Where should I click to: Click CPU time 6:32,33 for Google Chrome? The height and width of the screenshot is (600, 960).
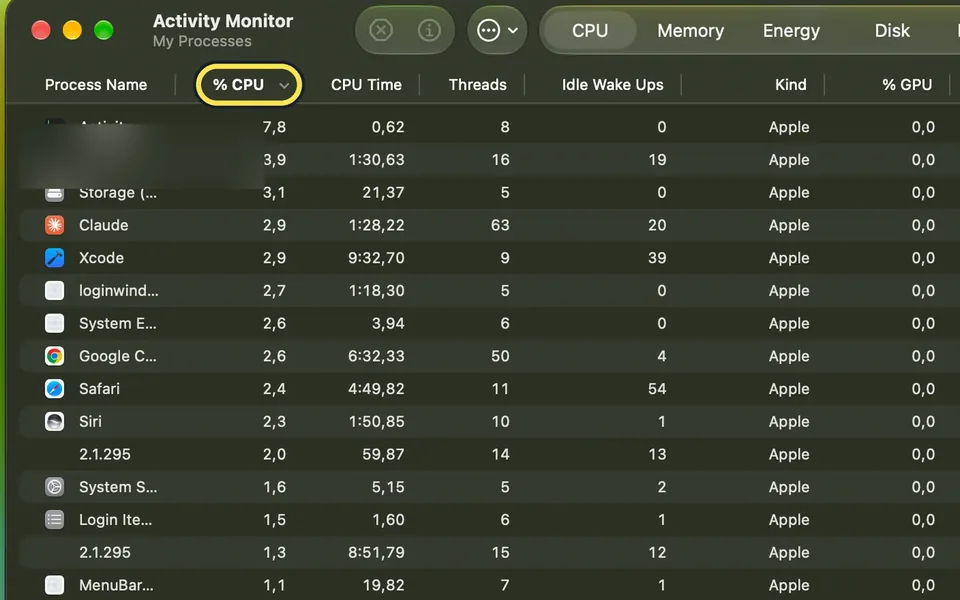[x=376, y=356]
